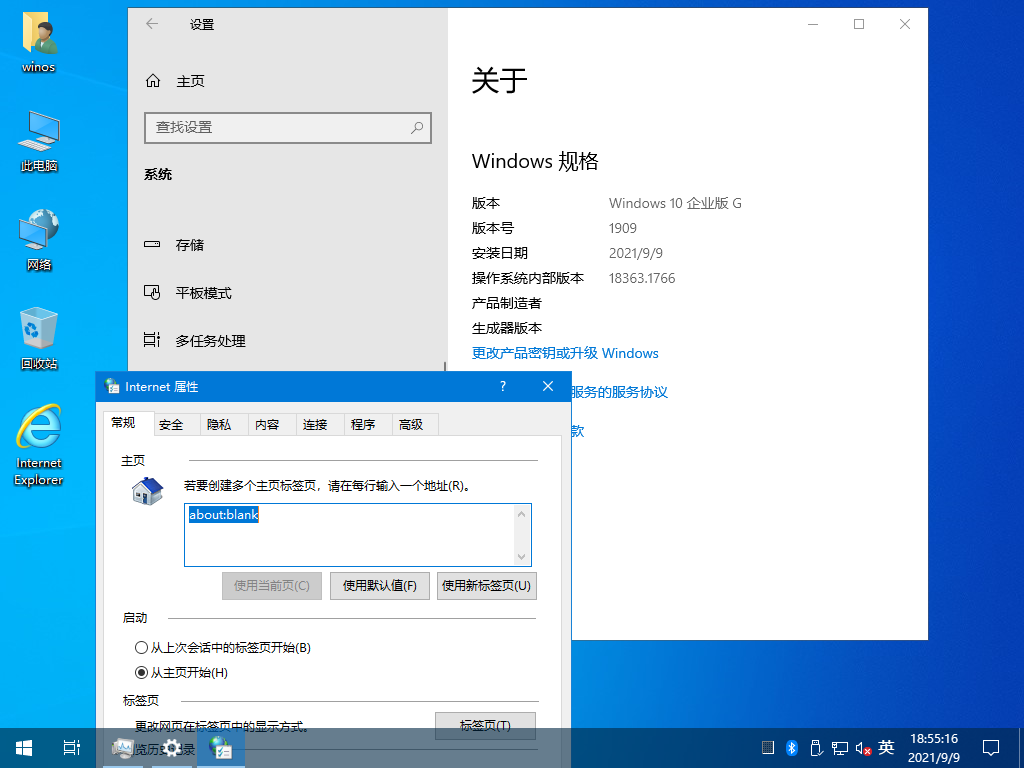Click the home page address text box
1024x768 pixels.
point(358,535)
